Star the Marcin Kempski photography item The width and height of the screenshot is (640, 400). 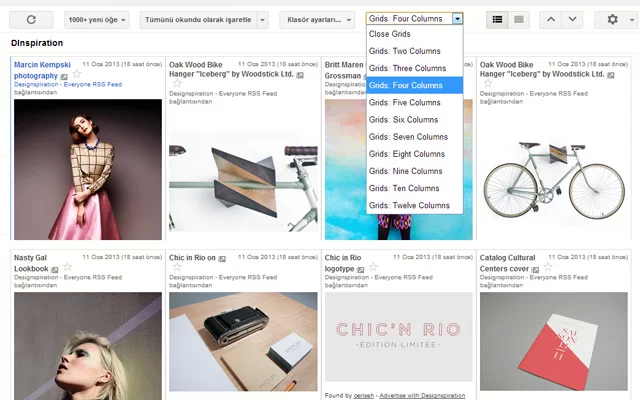pyautogui.click(x=77, y=75)
